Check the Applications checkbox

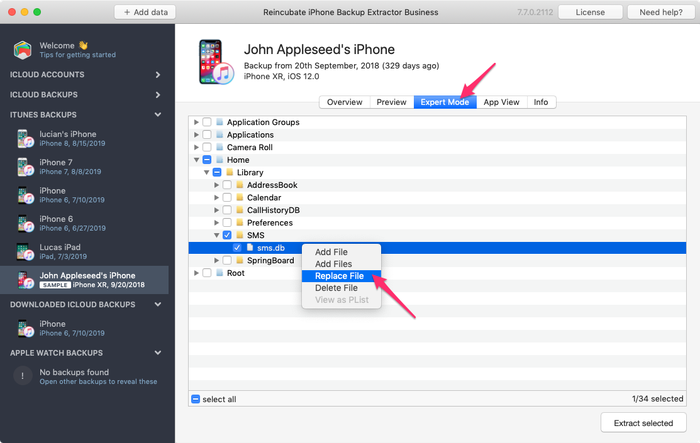click(x=207, y=134)
